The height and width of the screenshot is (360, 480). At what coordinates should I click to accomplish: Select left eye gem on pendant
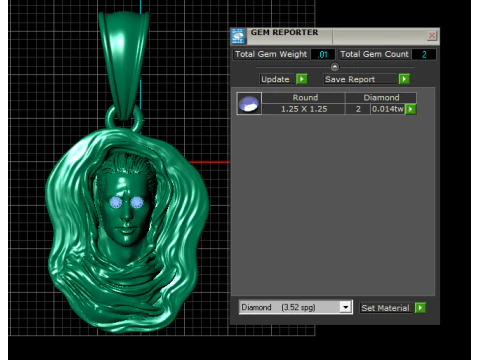pyautogui.click(x=116, y=202)
